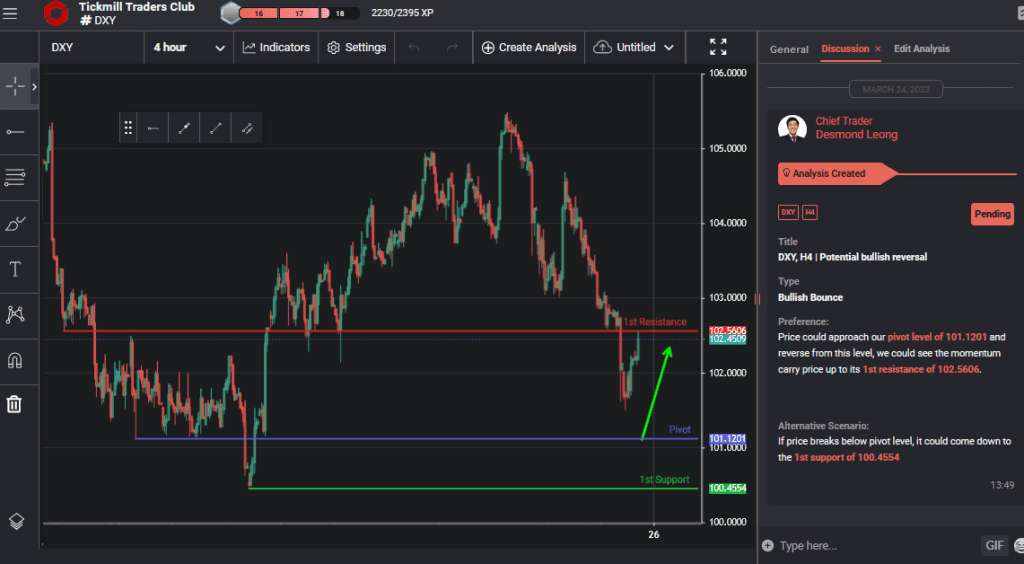Click Create Analysis button
The width and height of the screenshot is (1024, 564).
(x=529, y=48)
